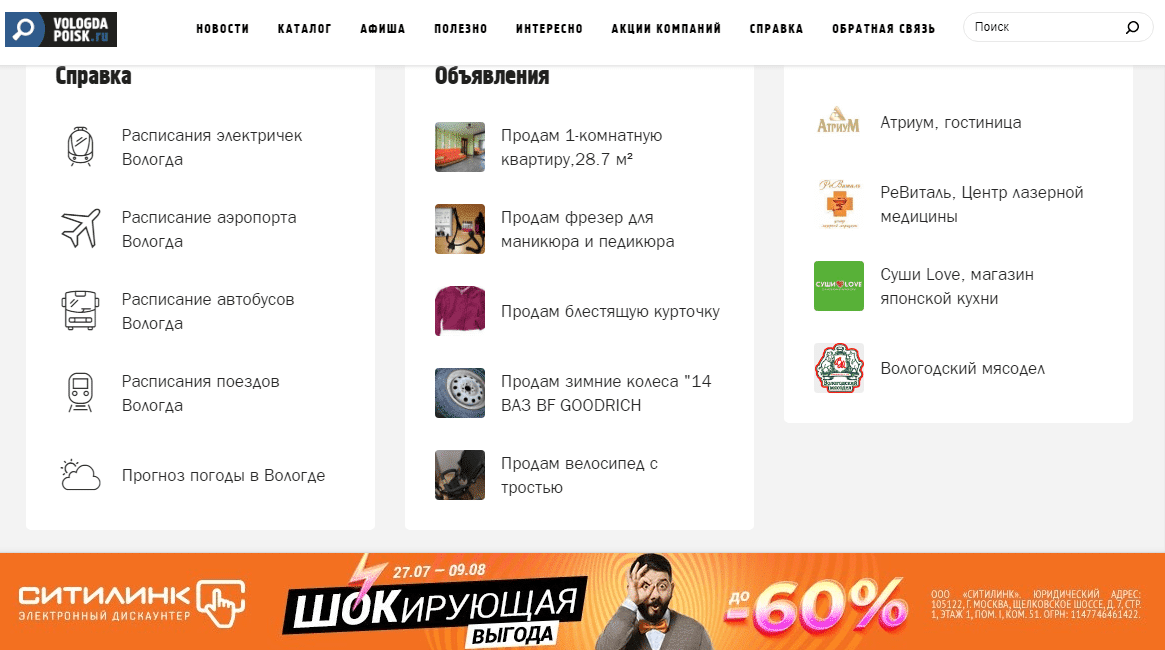Open the Обратная связь menu item
This screenshot has width=1165, height=650.
click(x=883, y=28)
